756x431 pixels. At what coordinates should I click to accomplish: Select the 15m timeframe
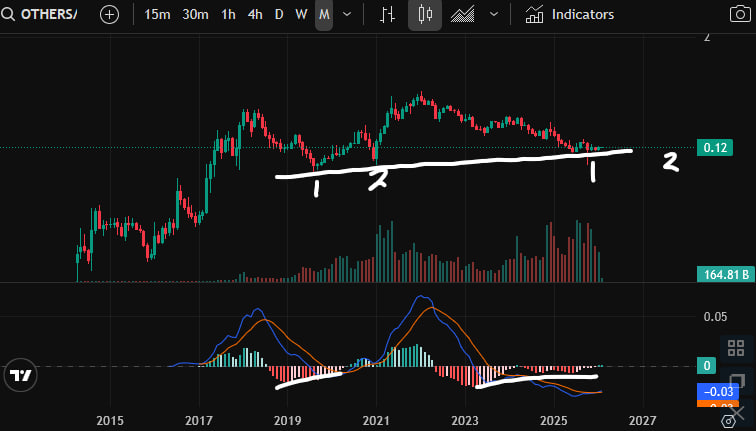click(157, 14)
